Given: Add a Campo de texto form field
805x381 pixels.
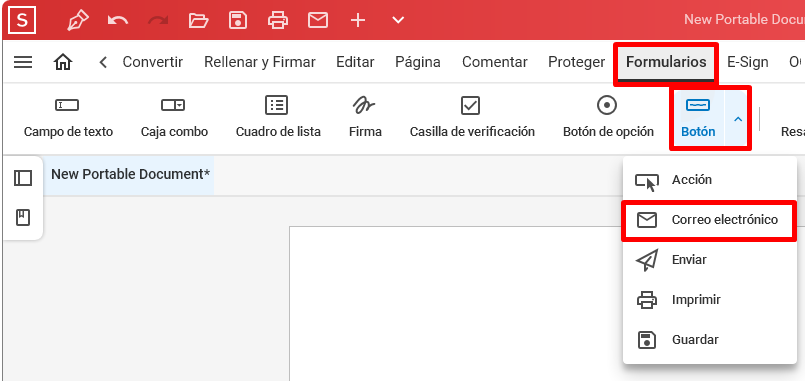Looking at the screenshot, I should click(x=68, y=118).
